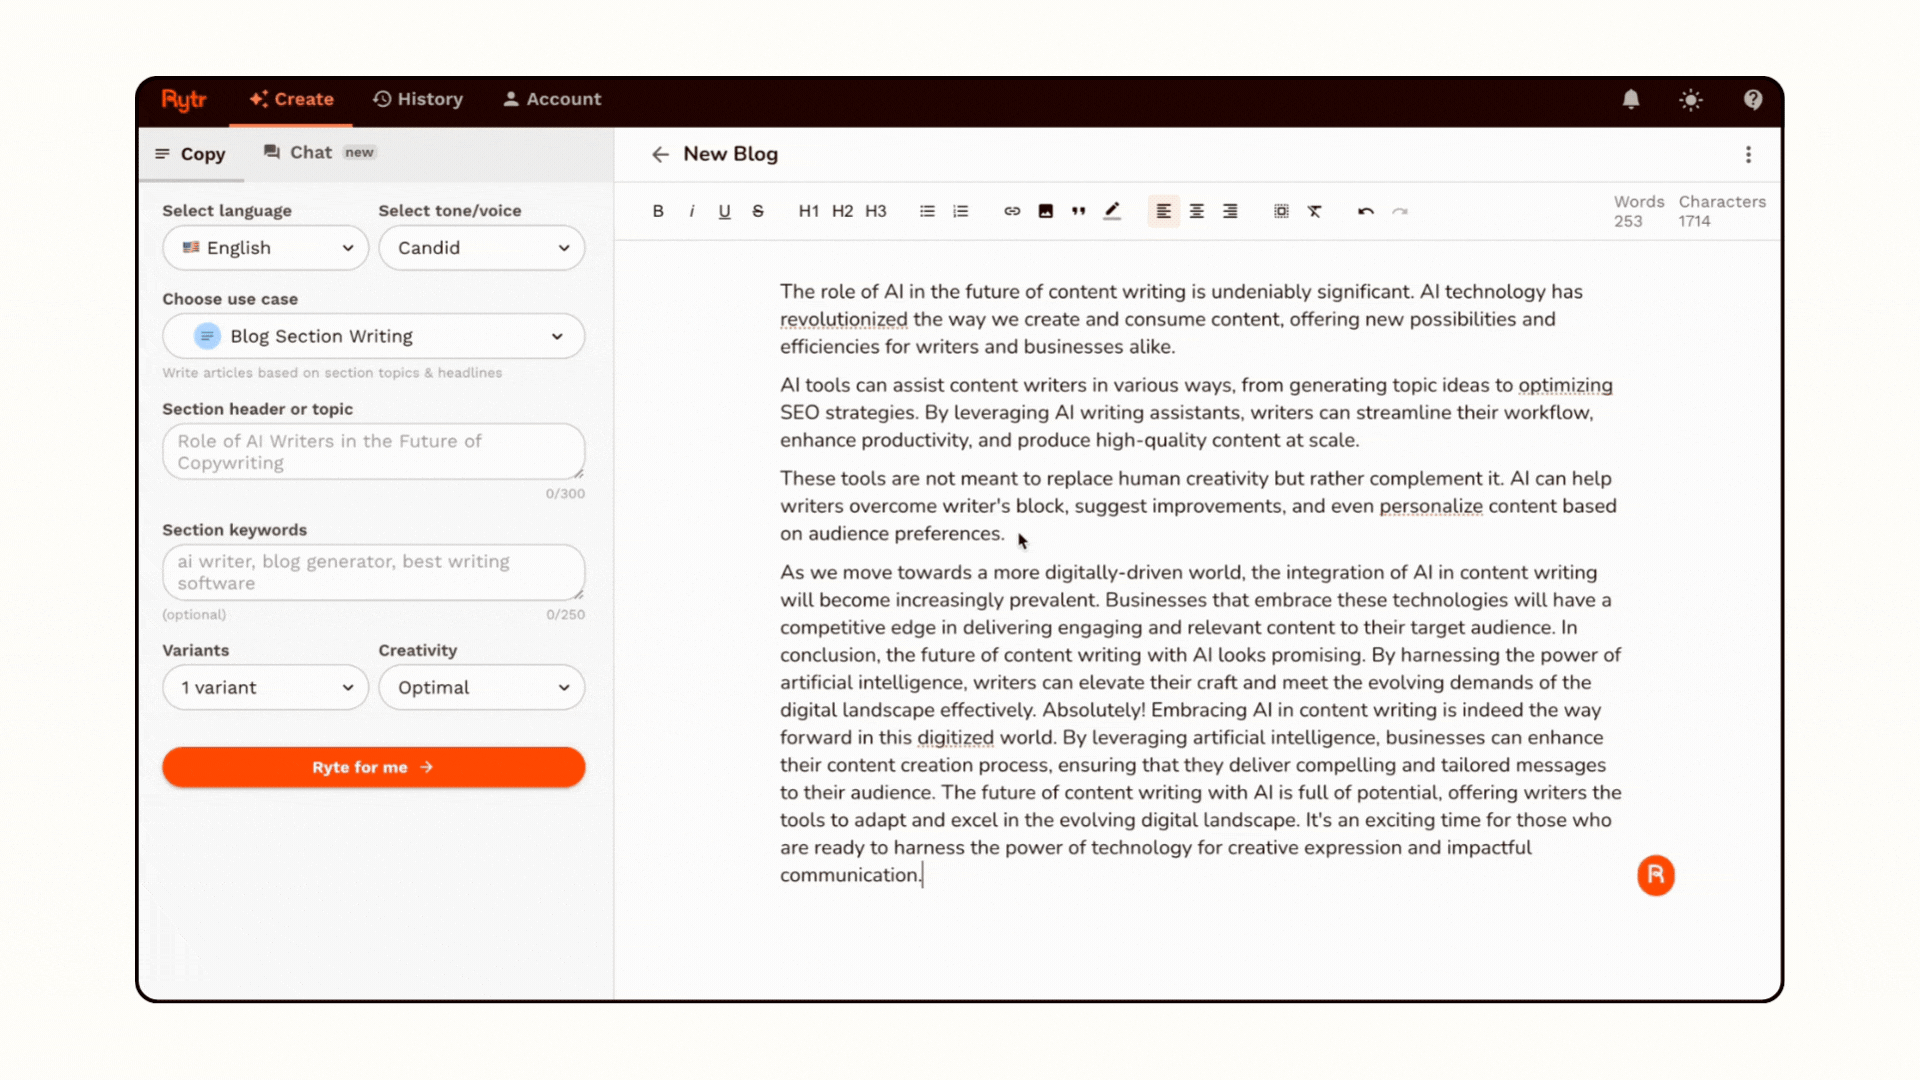Apply blockquote formatting to the text
Viewport: 1920px width, 1080px height.
1078,211
